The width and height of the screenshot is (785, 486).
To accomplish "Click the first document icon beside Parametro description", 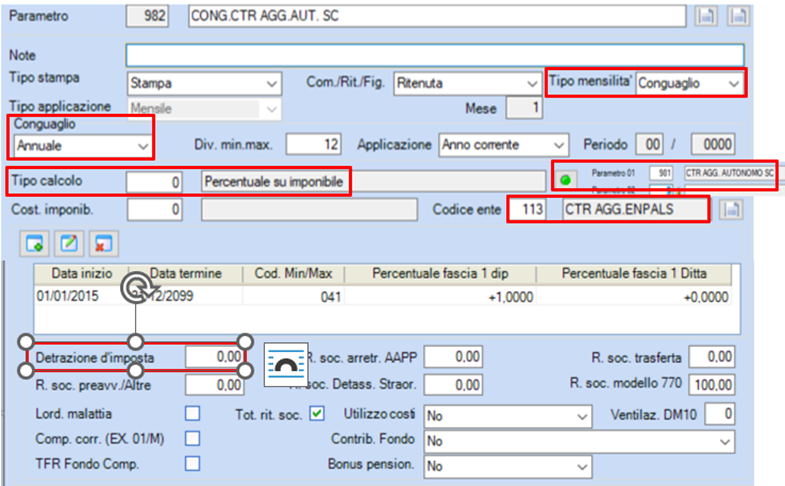I will pos(706,16).
